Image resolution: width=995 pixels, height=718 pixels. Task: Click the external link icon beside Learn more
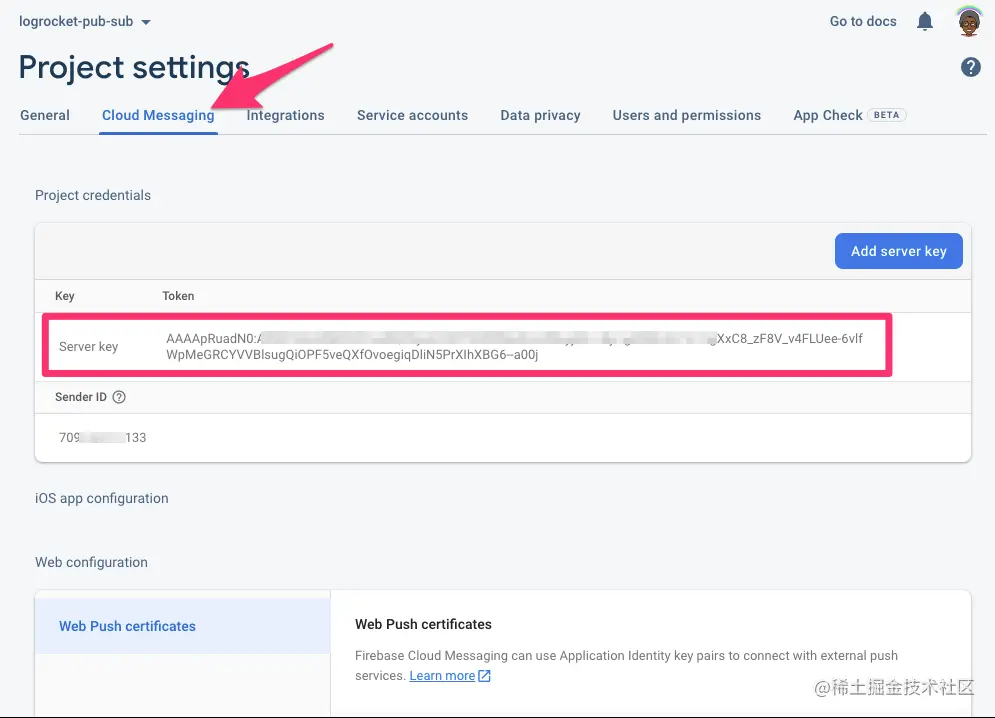point(483,675)
